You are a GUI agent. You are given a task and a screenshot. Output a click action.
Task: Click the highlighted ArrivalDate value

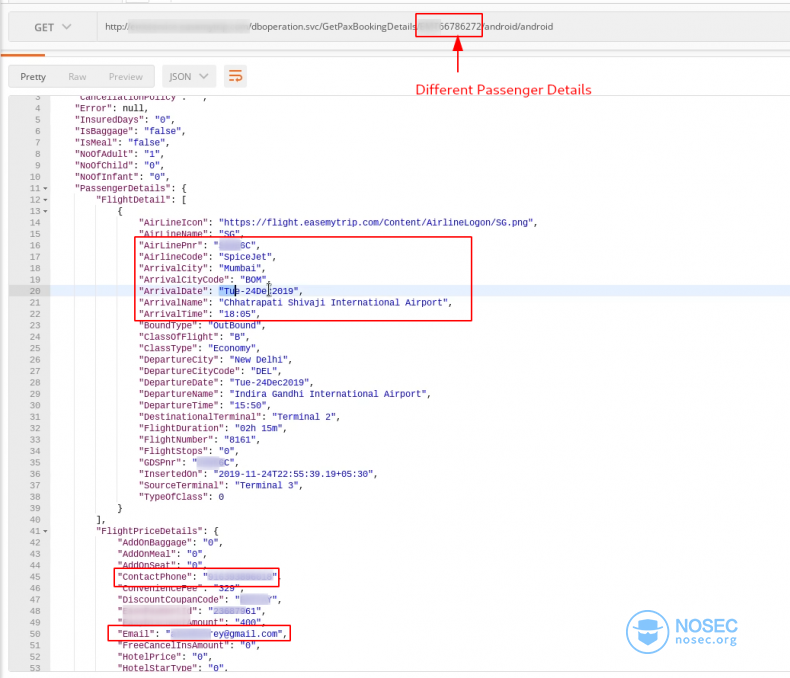(x=260, y=291)
